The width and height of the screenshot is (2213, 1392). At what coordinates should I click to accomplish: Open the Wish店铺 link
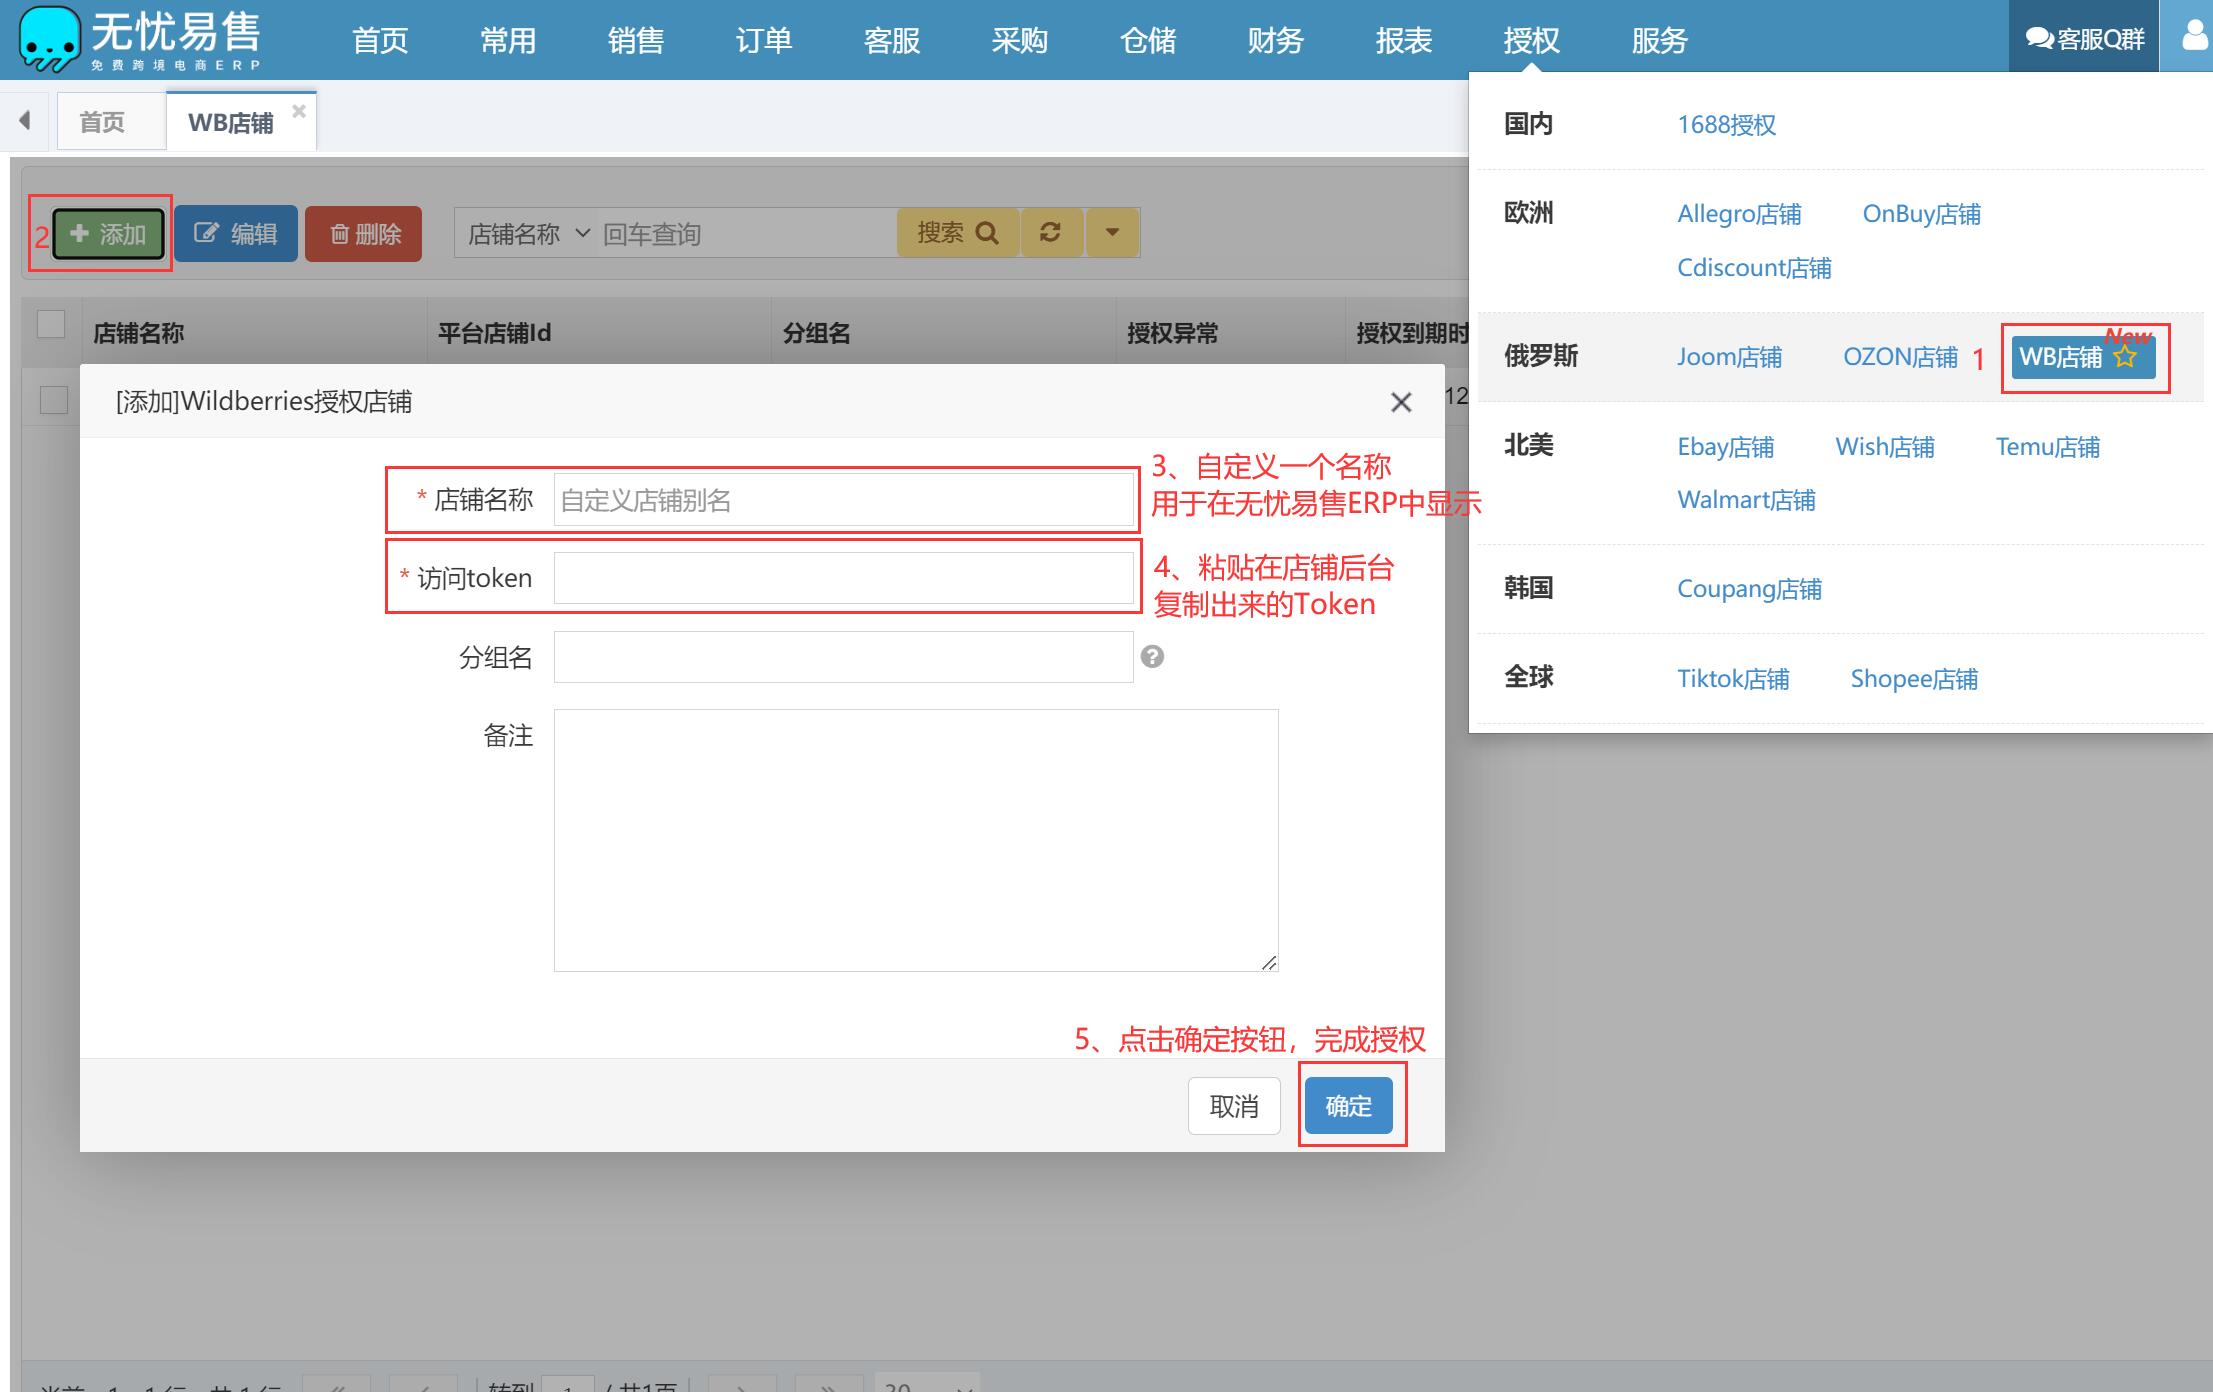(x=1885, y=447)
